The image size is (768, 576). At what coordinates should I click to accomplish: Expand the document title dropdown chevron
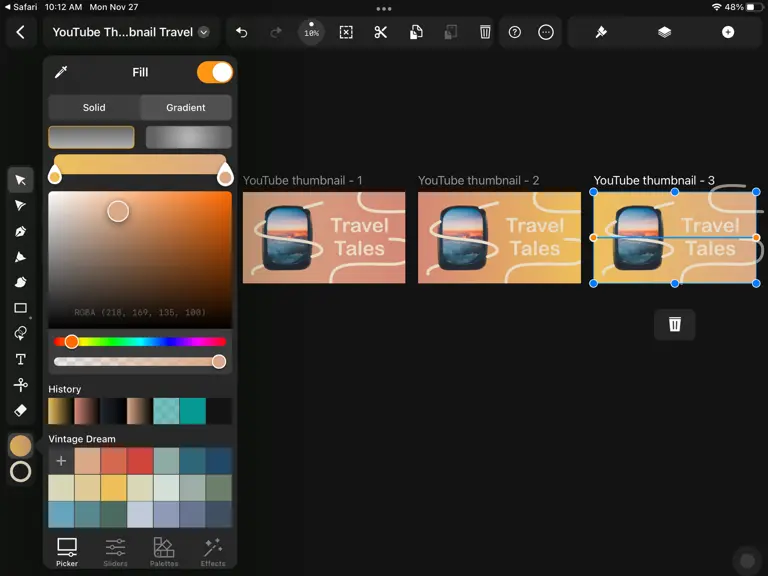pos(204,32)
